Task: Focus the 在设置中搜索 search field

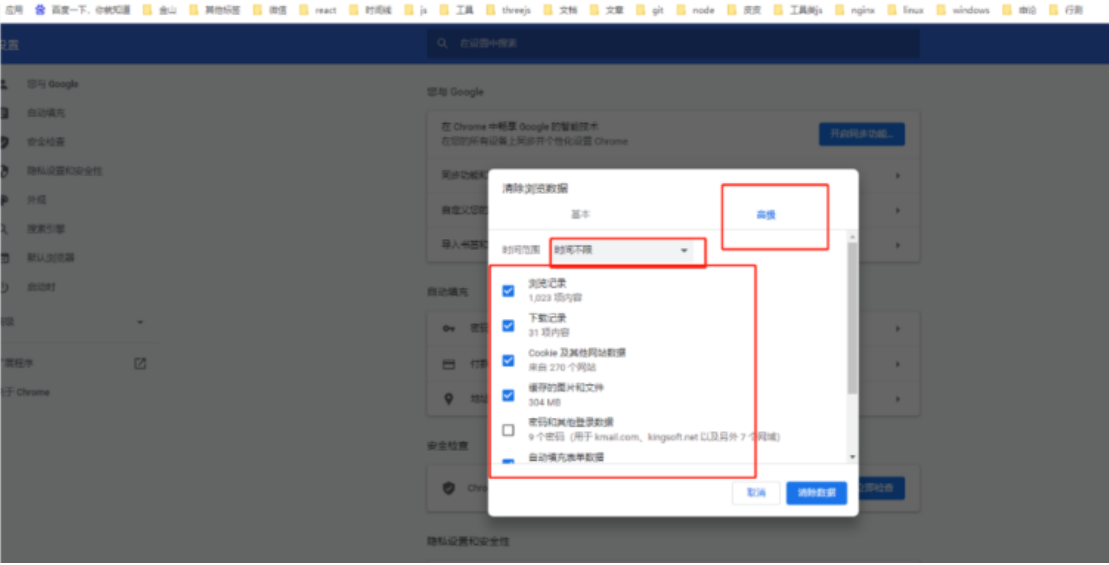Action: pos(673,43)
